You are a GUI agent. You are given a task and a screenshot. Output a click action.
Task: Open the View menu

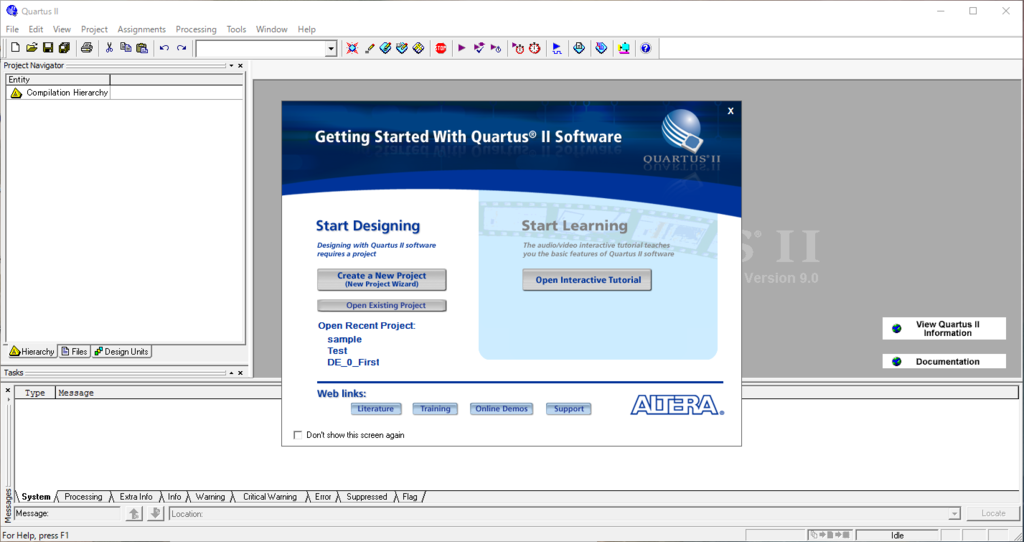point(62,29)
